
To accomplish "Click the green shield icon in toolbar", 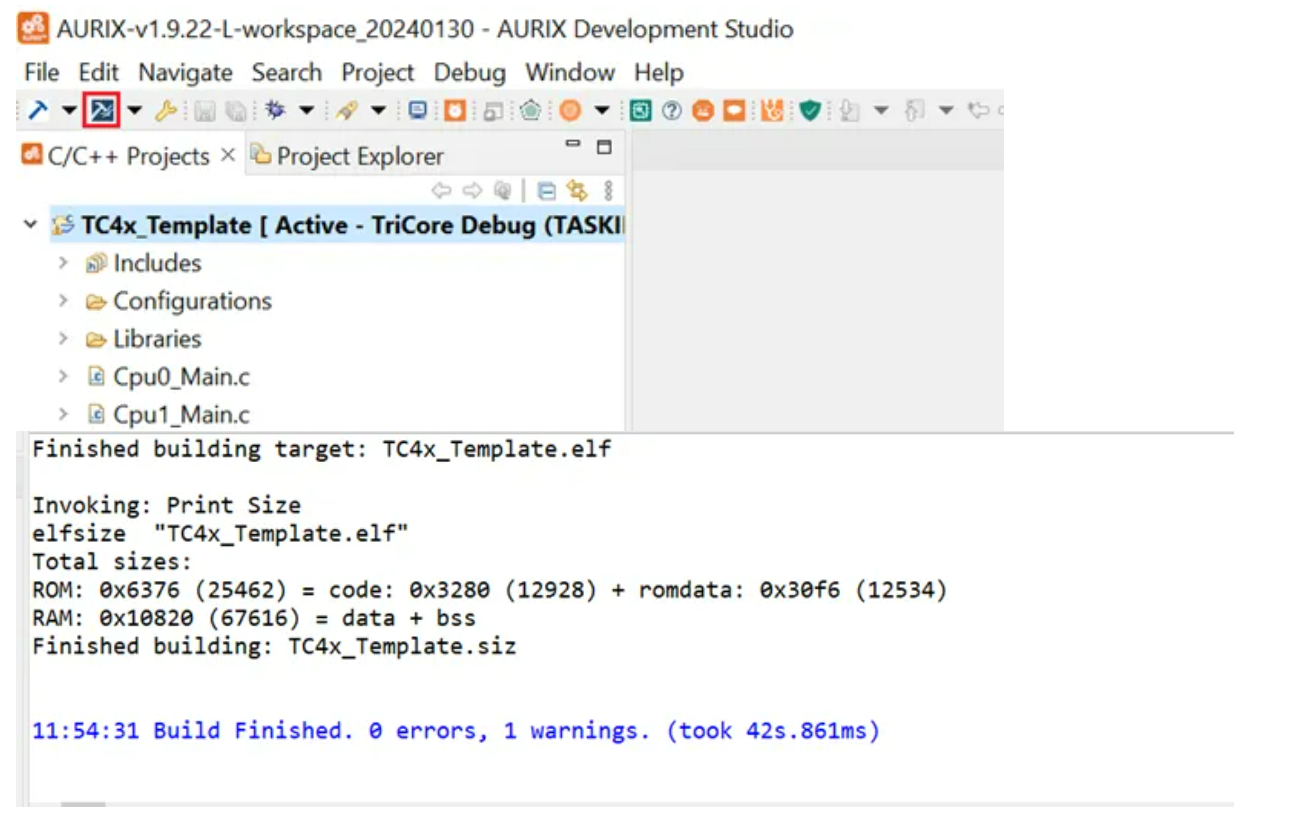I will [x=810, y=111].
